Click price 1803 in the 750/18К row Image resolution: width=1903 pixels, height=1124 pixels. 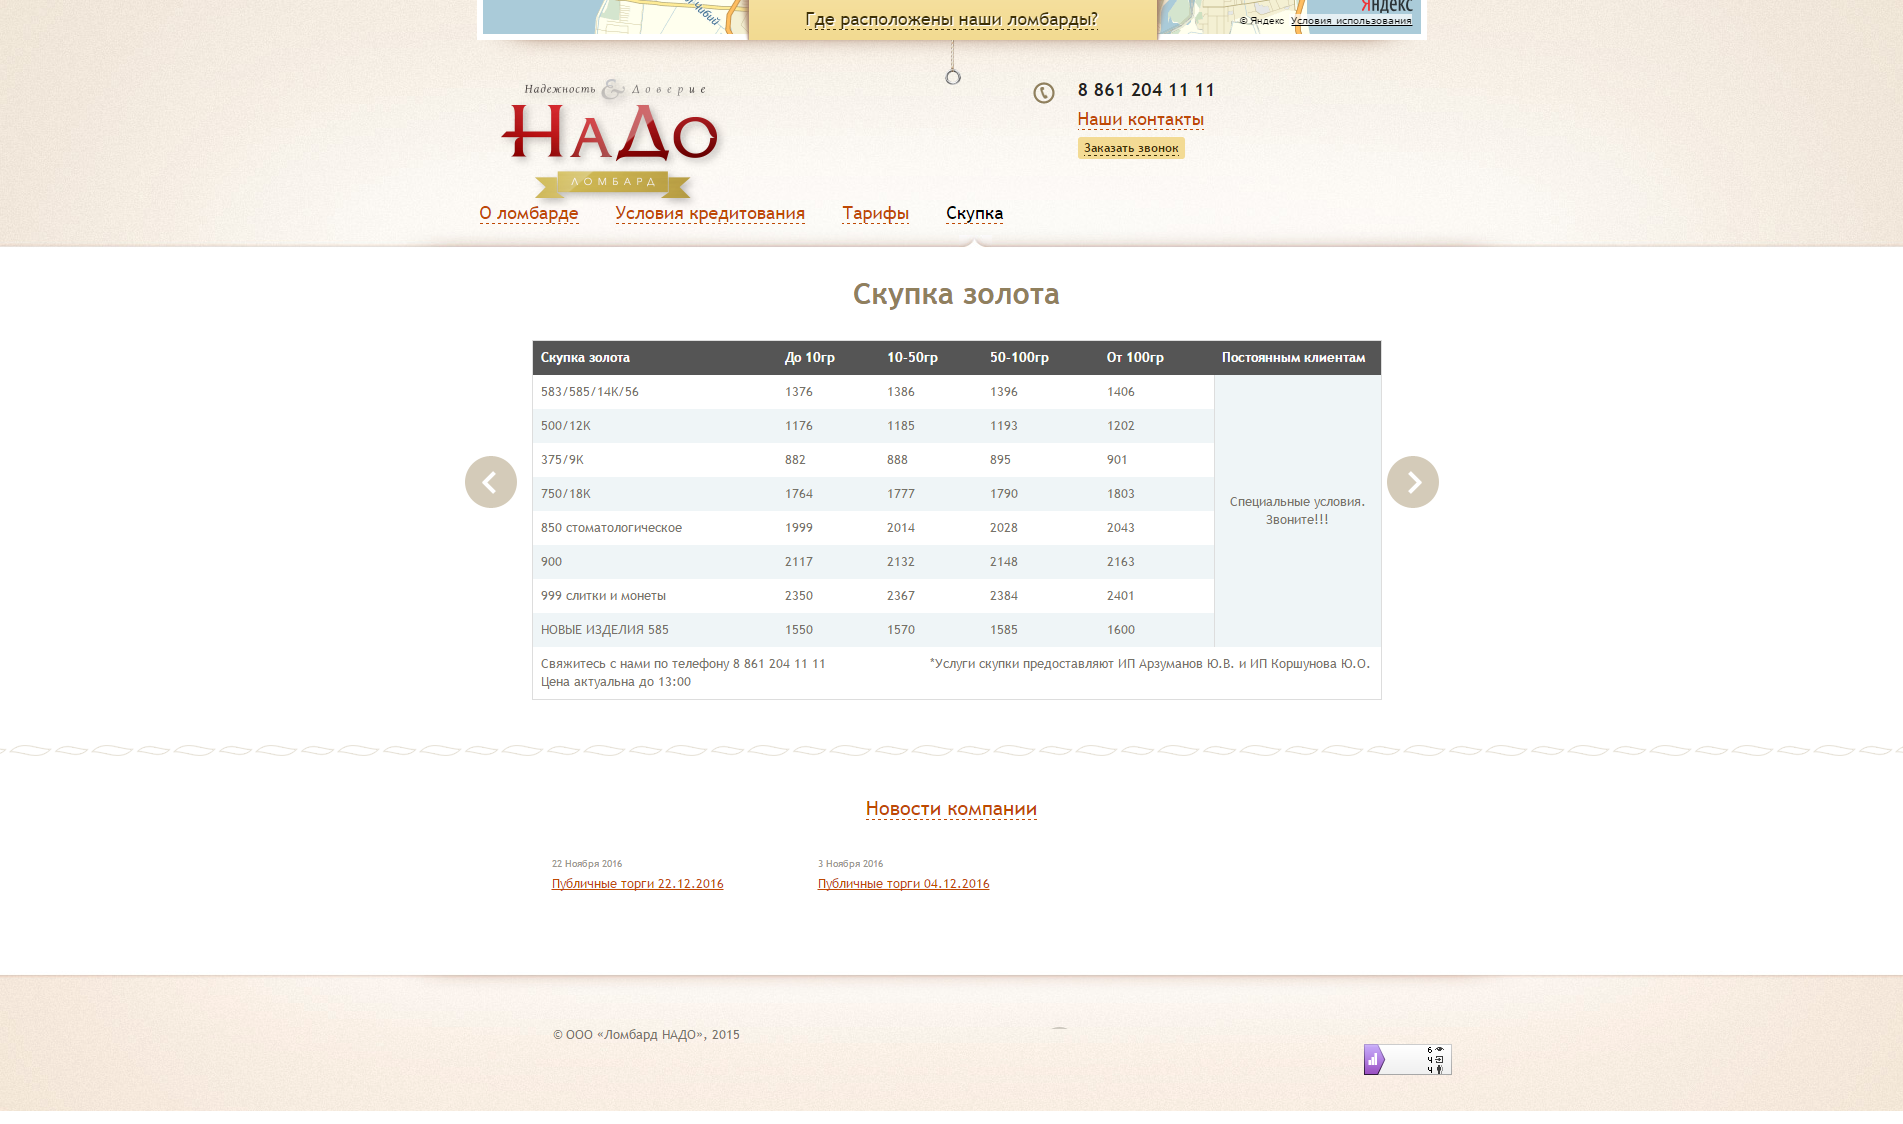click(1121, 494)
